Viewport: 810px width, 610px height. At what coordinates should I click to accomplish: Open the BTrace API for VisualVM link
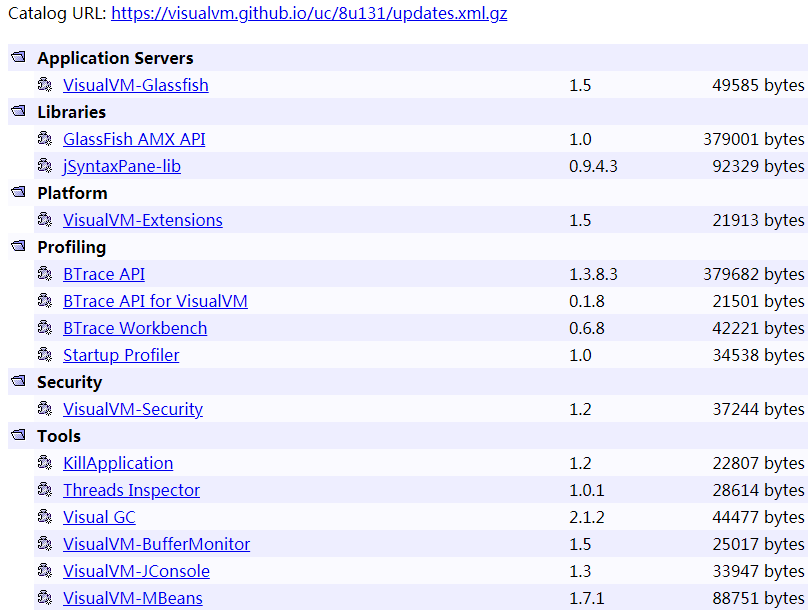155,301
